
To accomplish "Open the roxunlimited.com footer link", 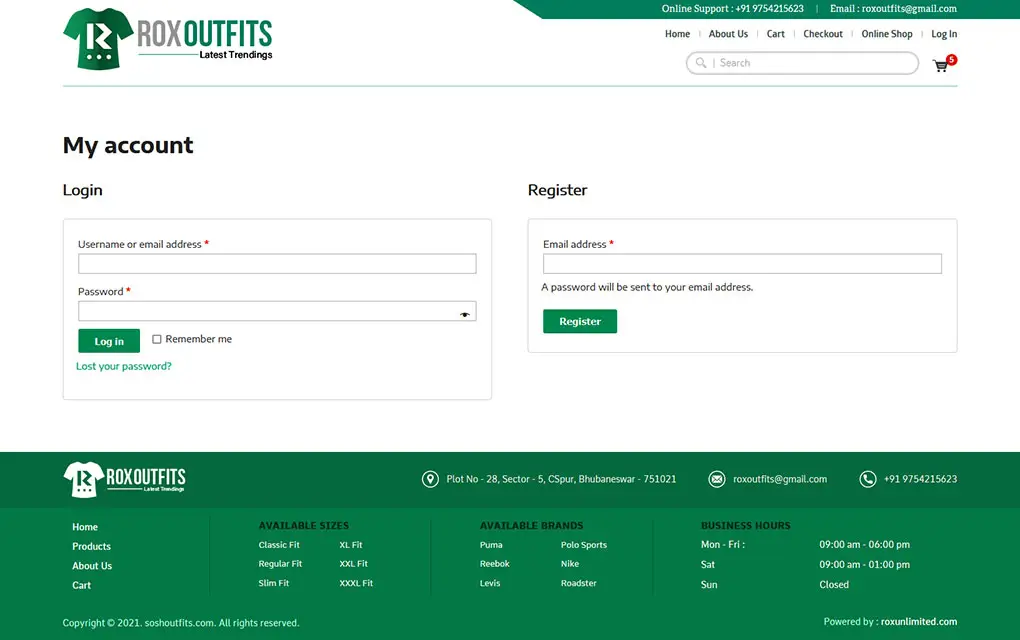I will pyautogui.click(x=918, y=622).
